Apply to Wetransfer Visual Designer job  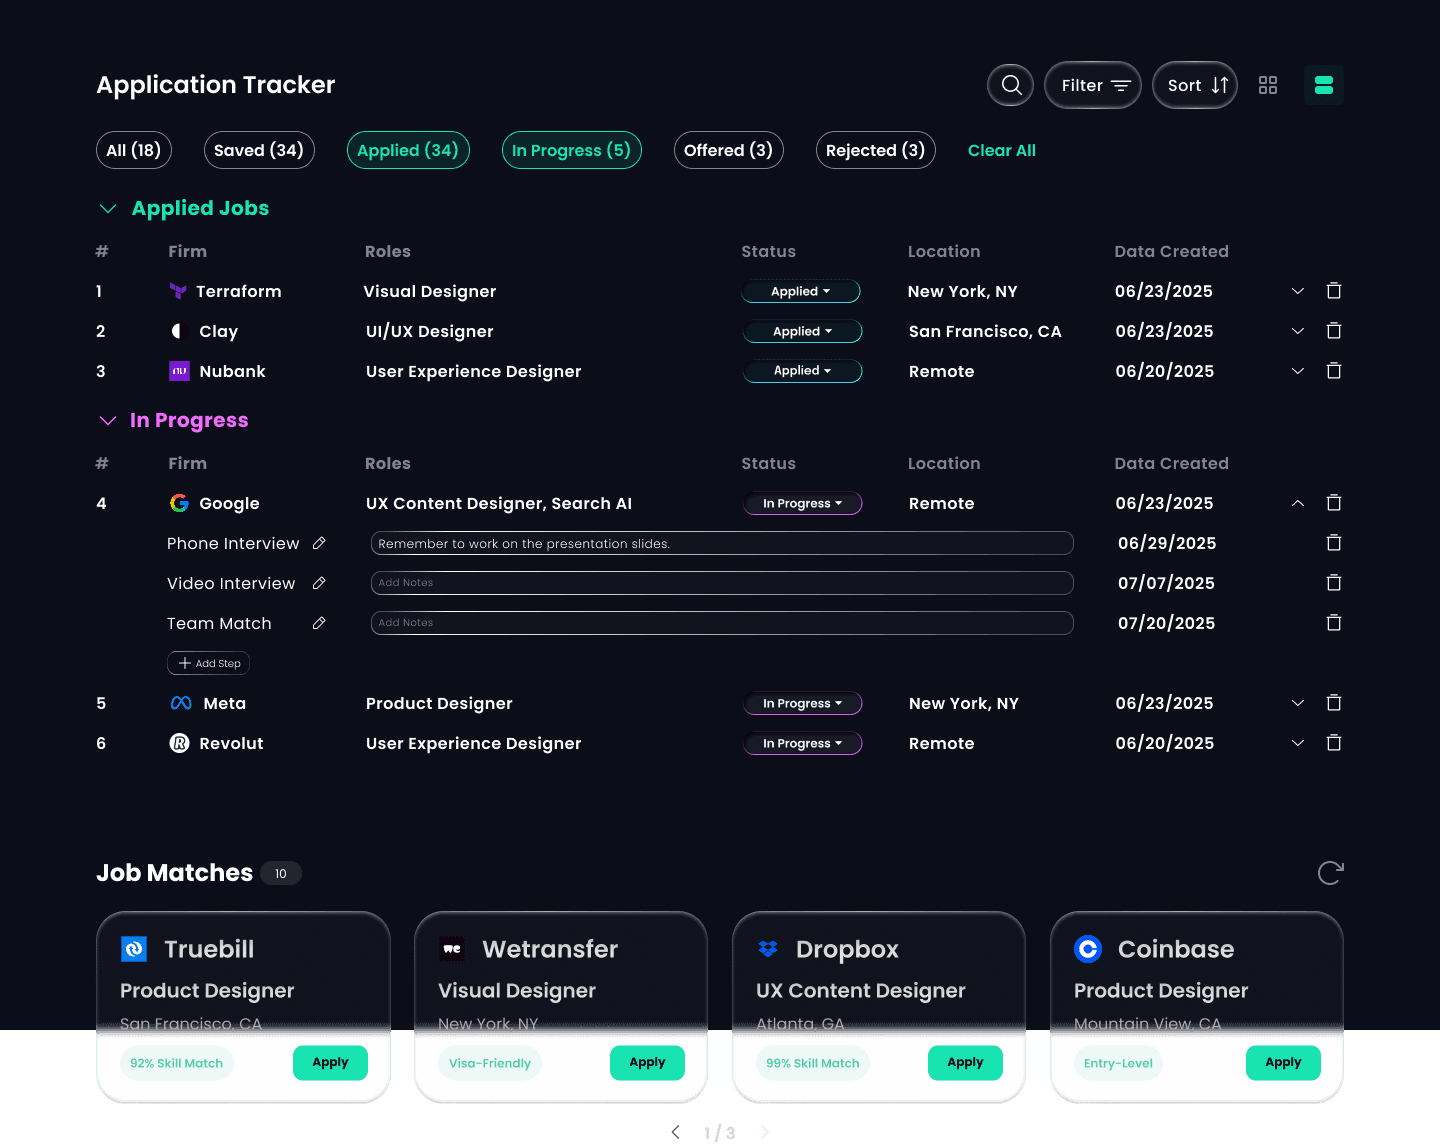[x=647, y=1062]
